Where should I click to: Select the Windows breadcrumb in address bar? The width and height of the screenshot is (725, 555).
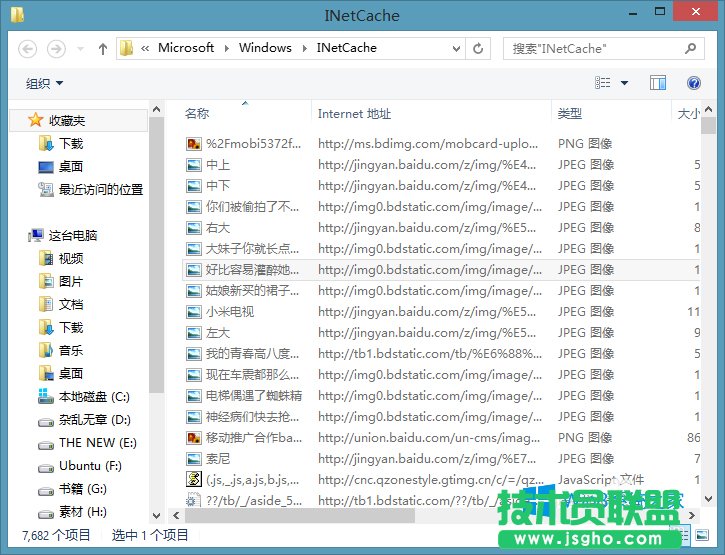[x=265, y=48]
